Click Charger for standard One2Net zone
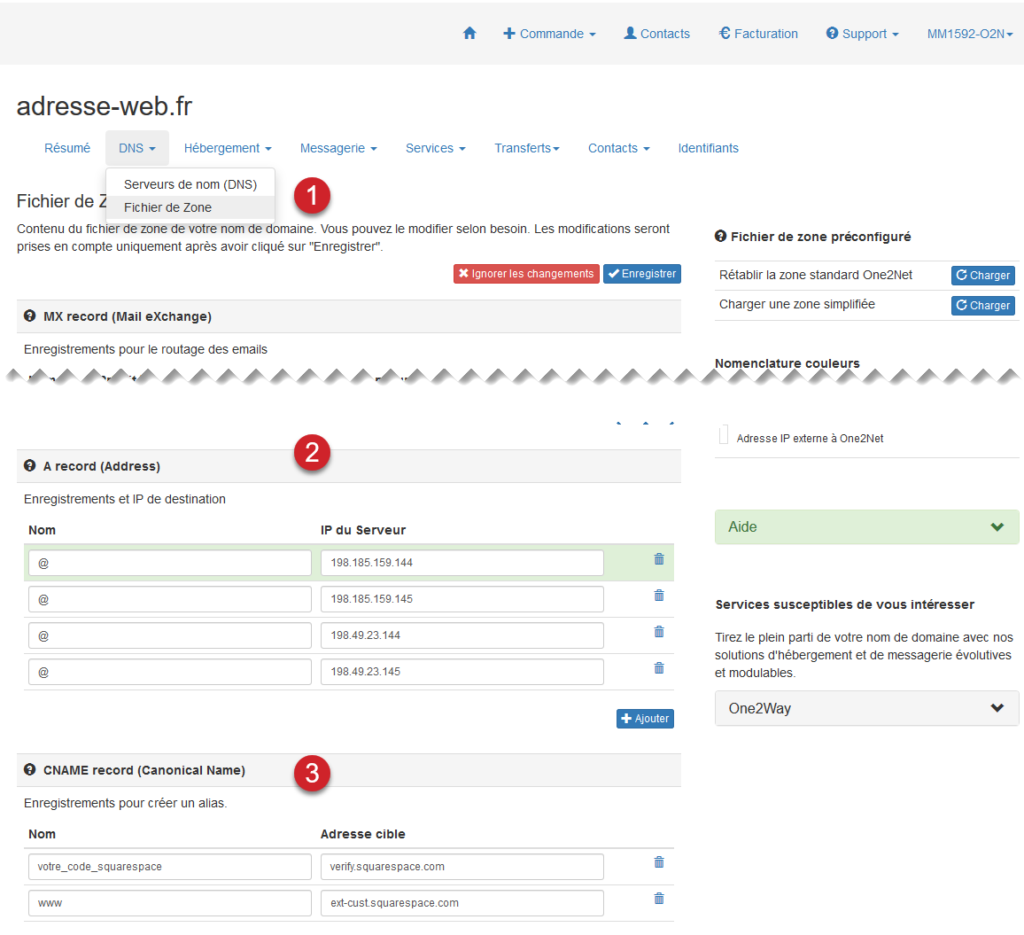Image resolution: width=1024 pixels, height=935 pixels. (x=982, y=275)
